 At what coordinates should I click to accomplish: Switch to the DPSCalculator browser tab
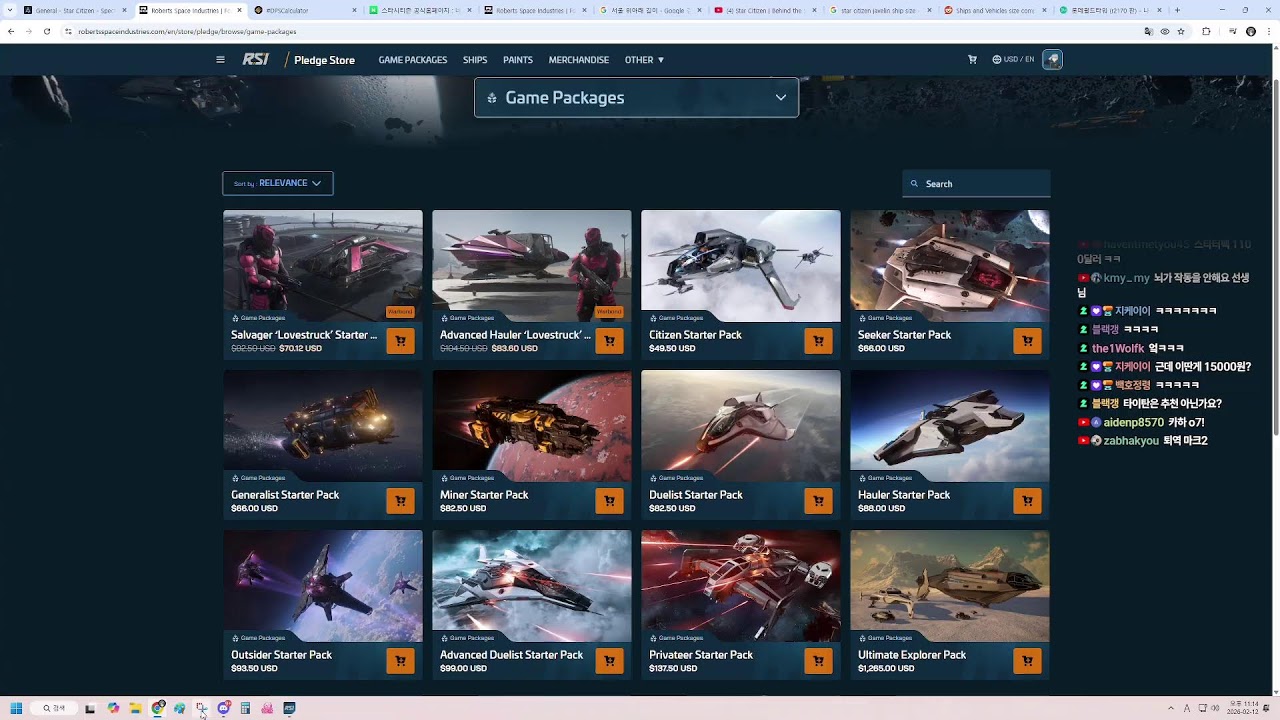(x=305, y=10)
